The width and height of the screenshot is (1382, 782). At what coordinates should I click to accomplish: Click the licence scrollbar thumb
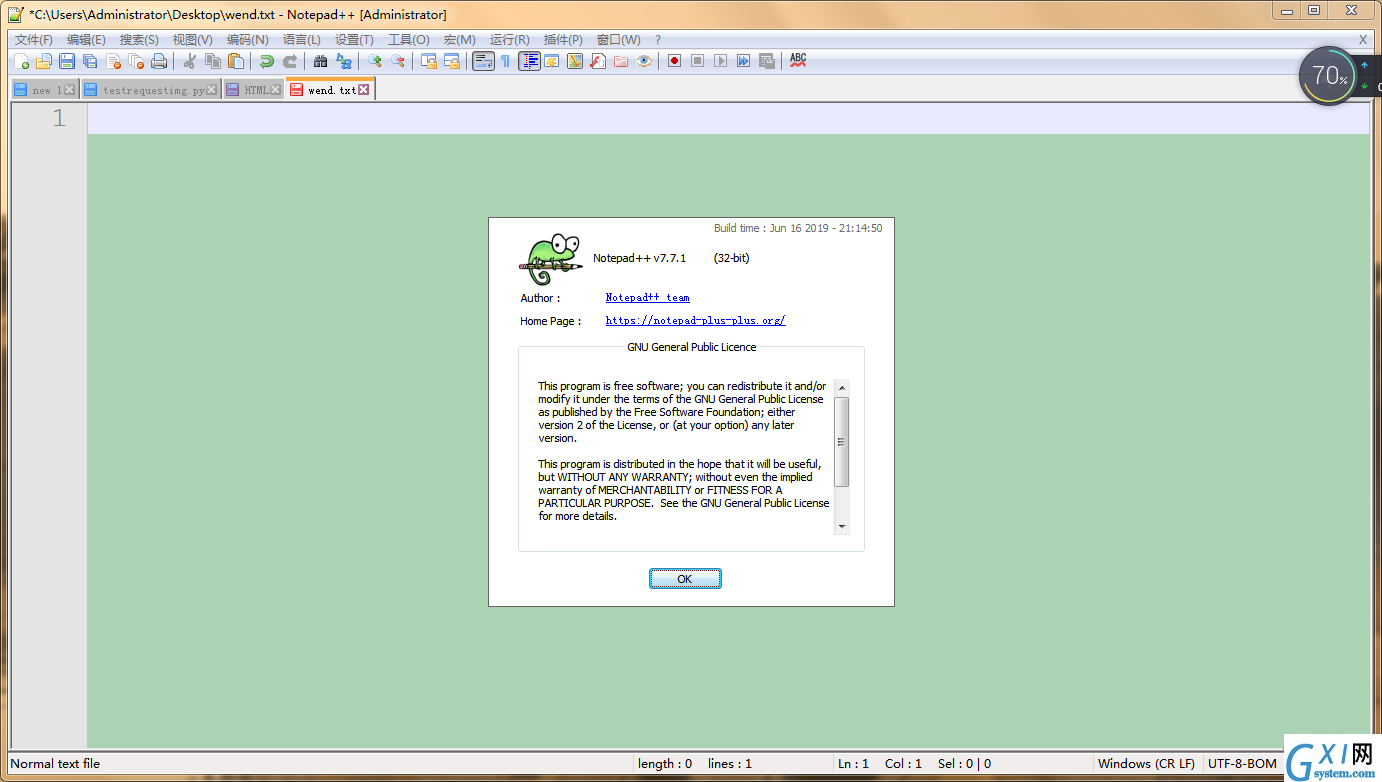842,441
